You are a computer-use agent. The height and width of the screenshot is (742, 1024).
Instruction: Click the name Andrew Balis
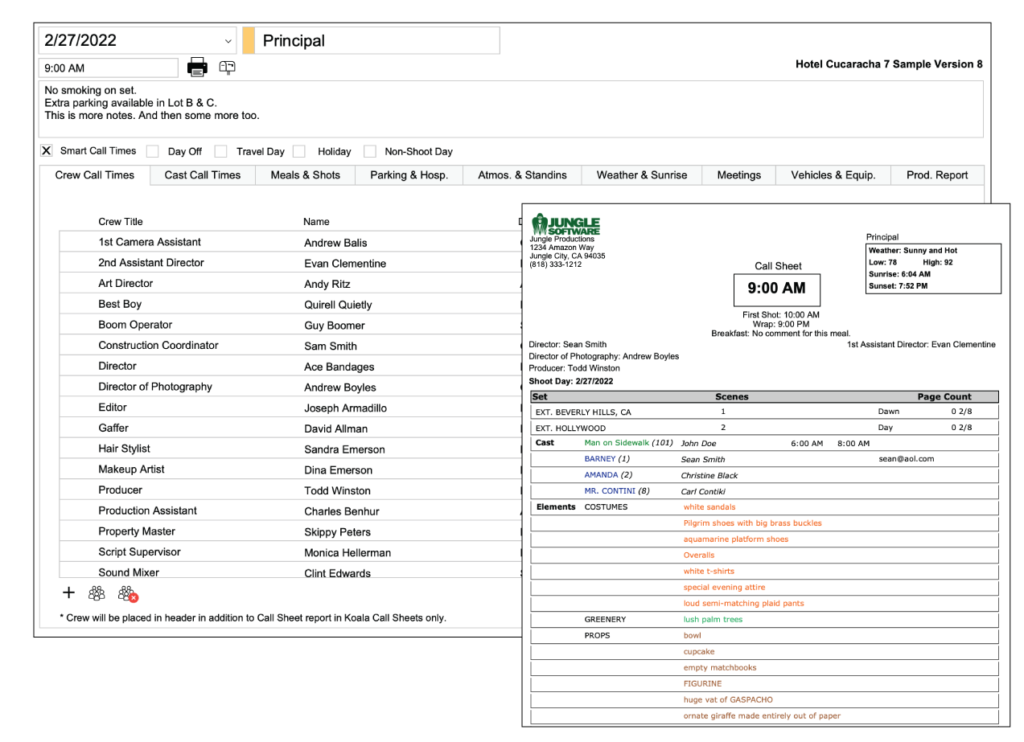point(336,243)
